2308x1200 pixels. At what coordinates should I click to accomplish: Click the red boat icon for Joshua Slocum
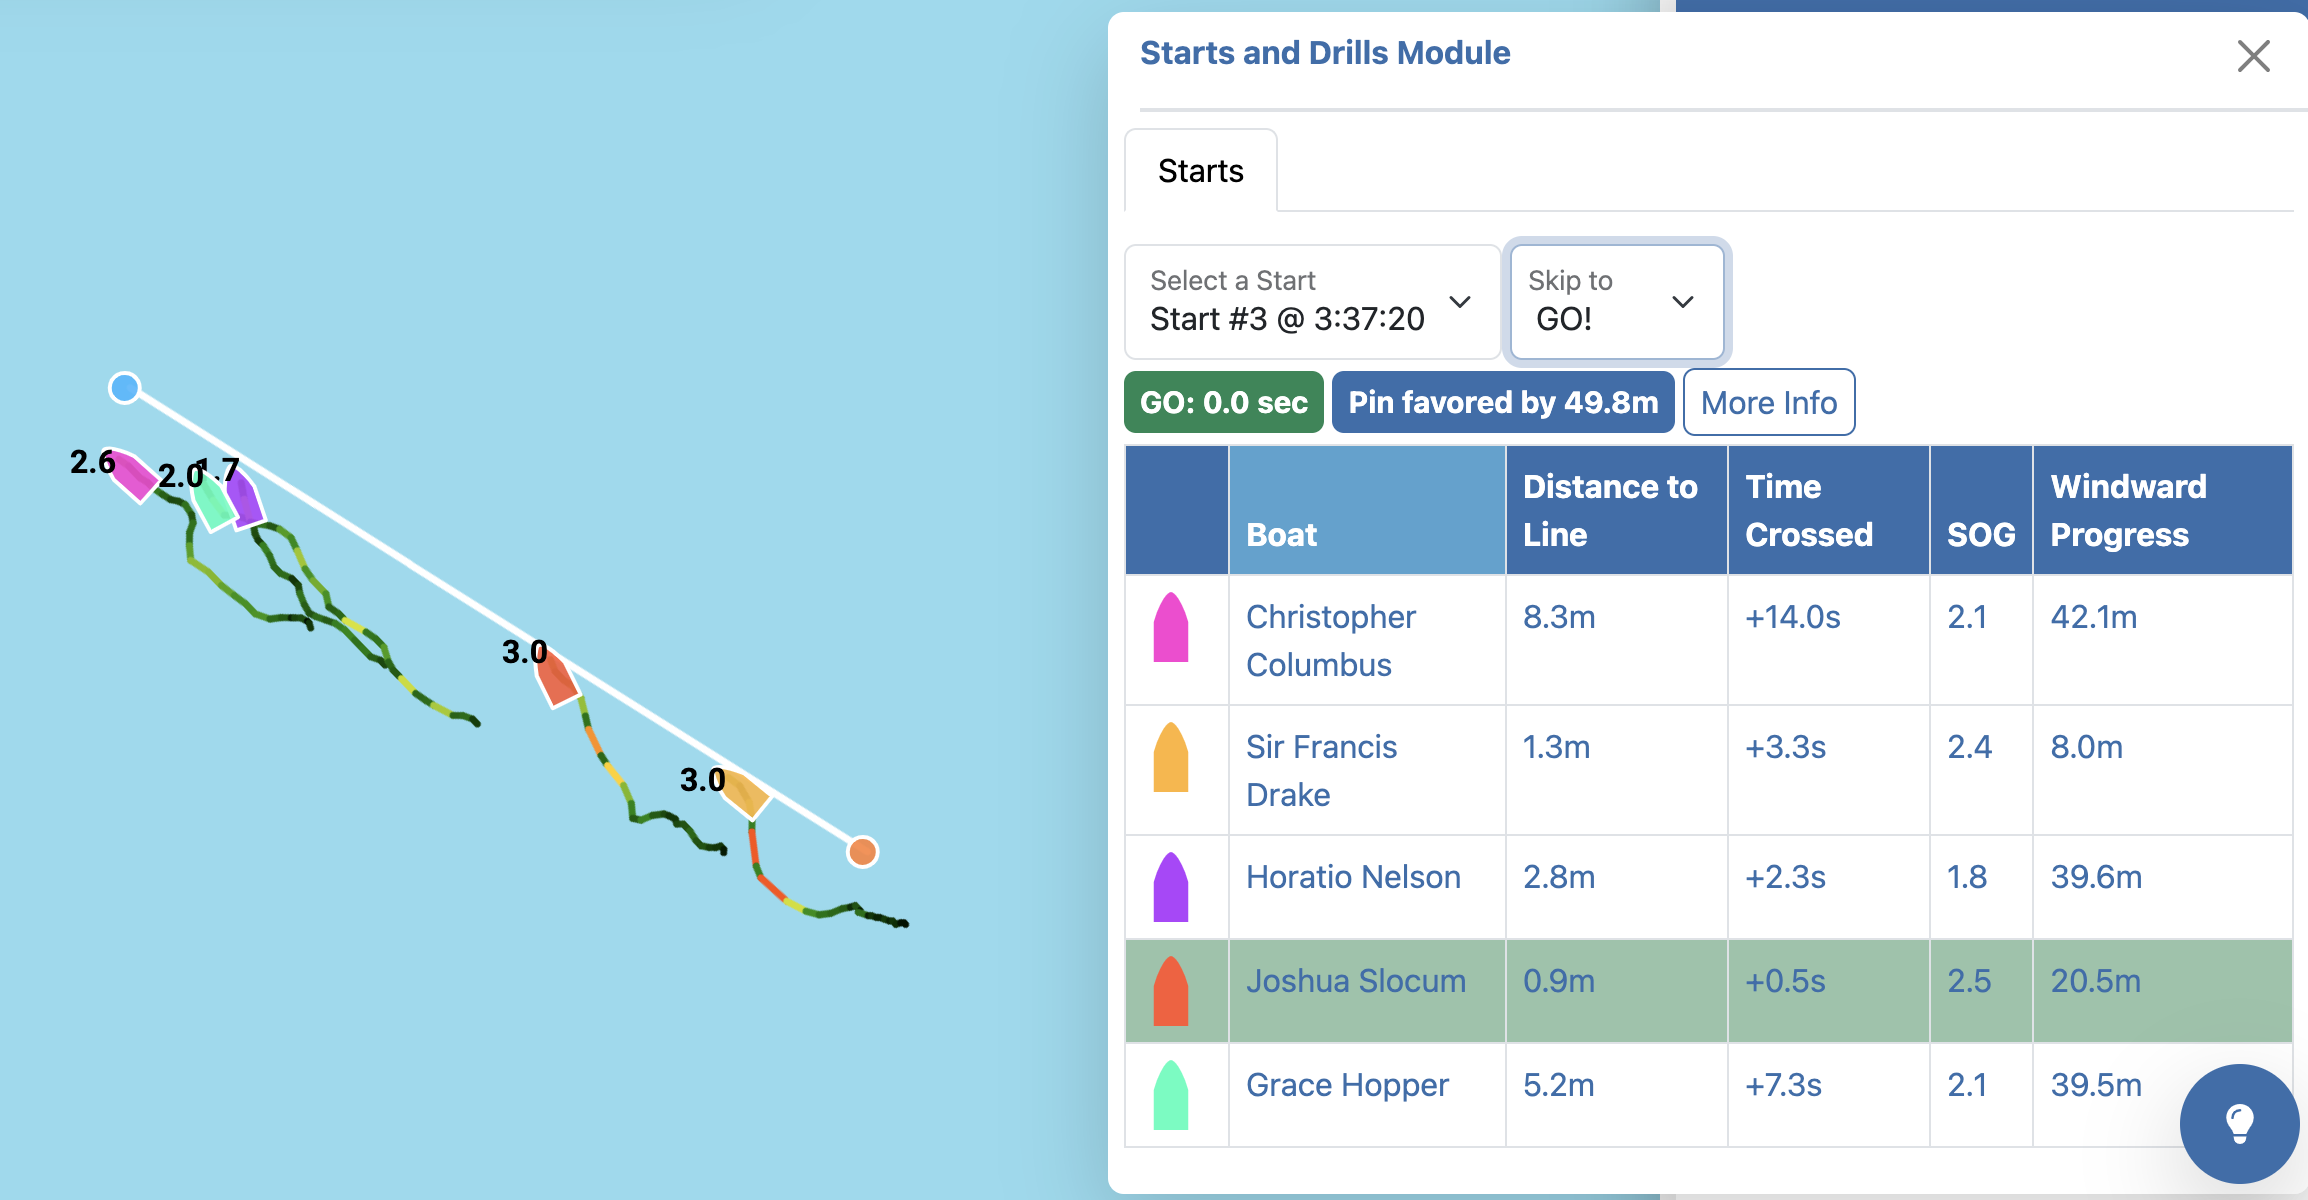(1171, 991)
